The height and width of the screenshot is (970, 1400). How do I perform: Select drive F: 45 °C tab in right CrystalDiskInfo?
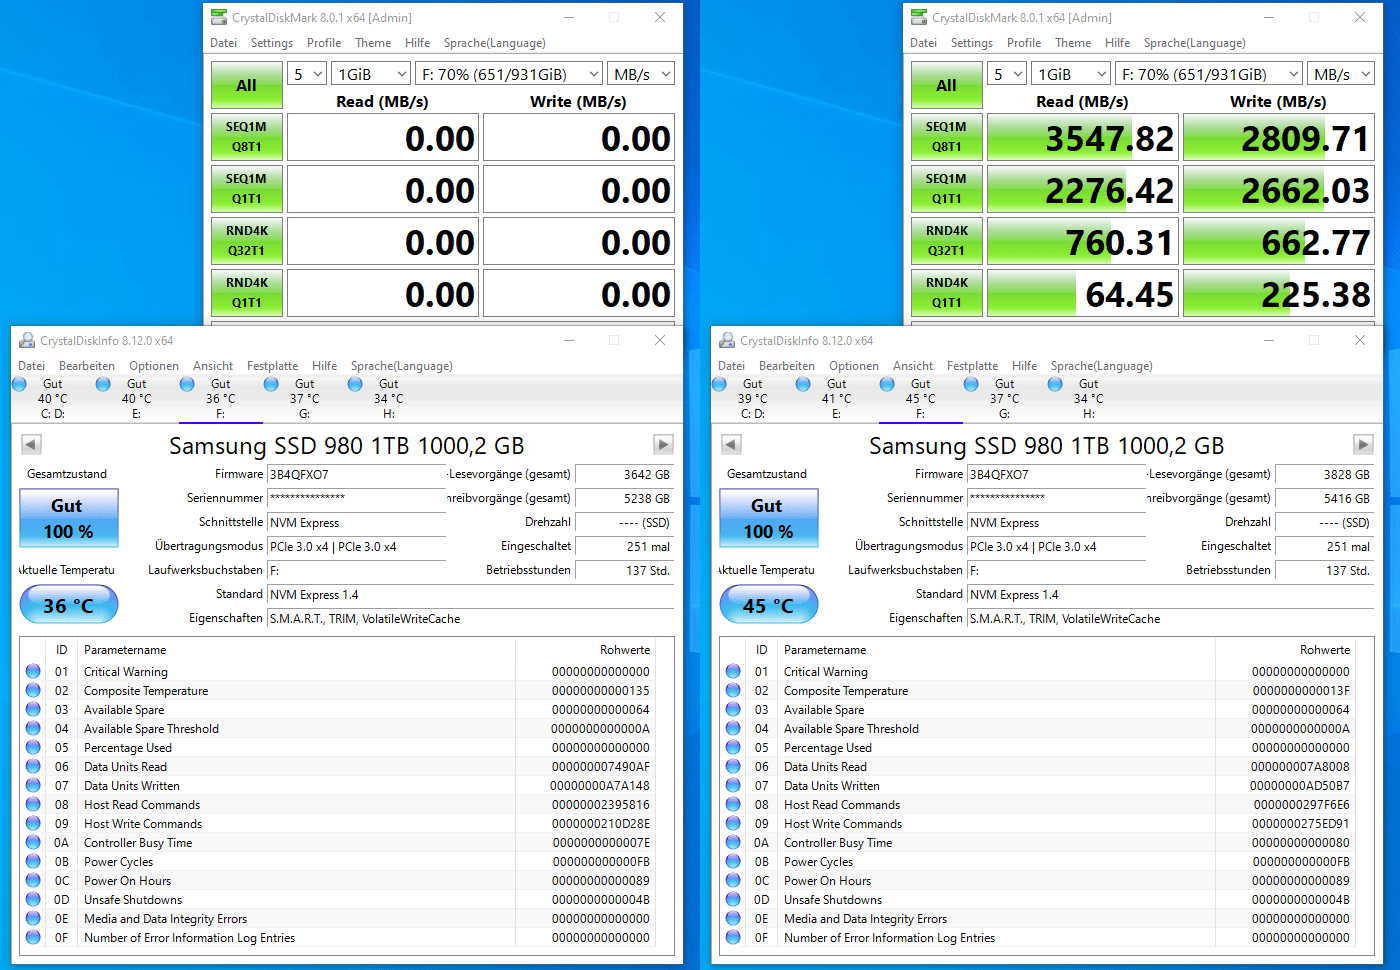pos(920,398)
